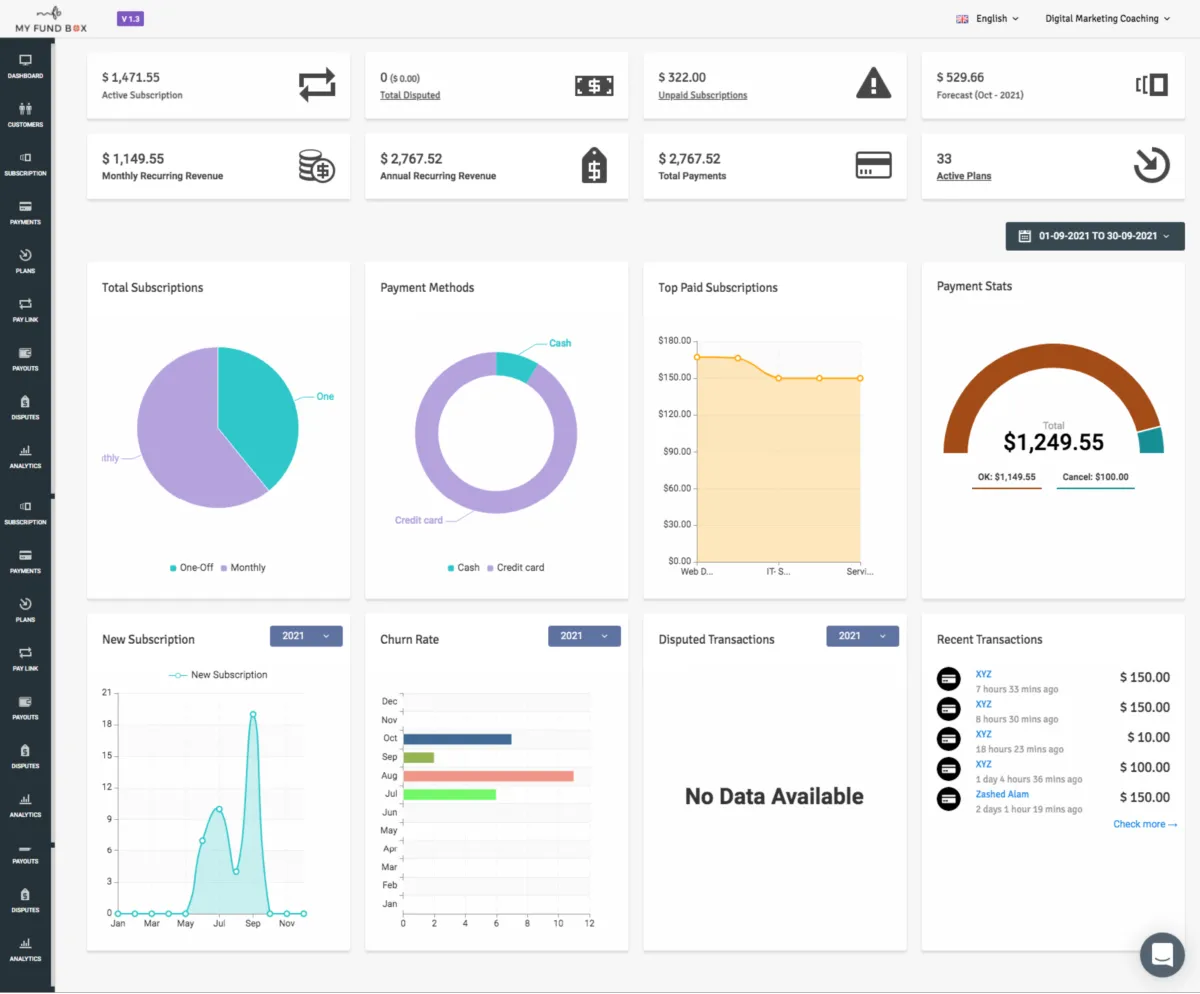This screenshot has width=1200, height=994.
Task: Click the Sep peak point in New Subscription chart
Action: coord(253,714)
